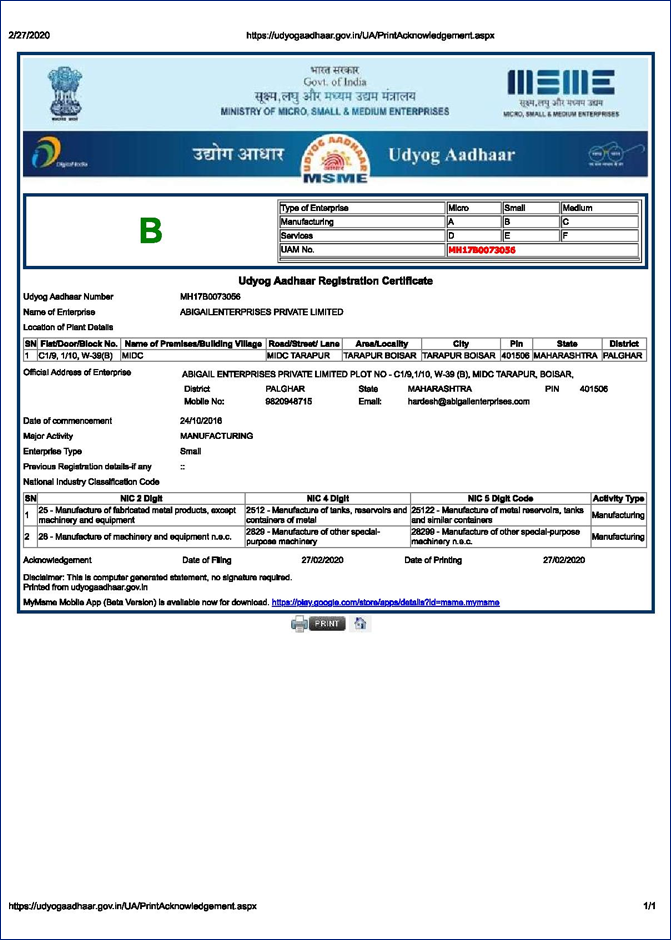Click the large green letter B
The width and height of the screenshot is (671, 940).
click(151, 231)
